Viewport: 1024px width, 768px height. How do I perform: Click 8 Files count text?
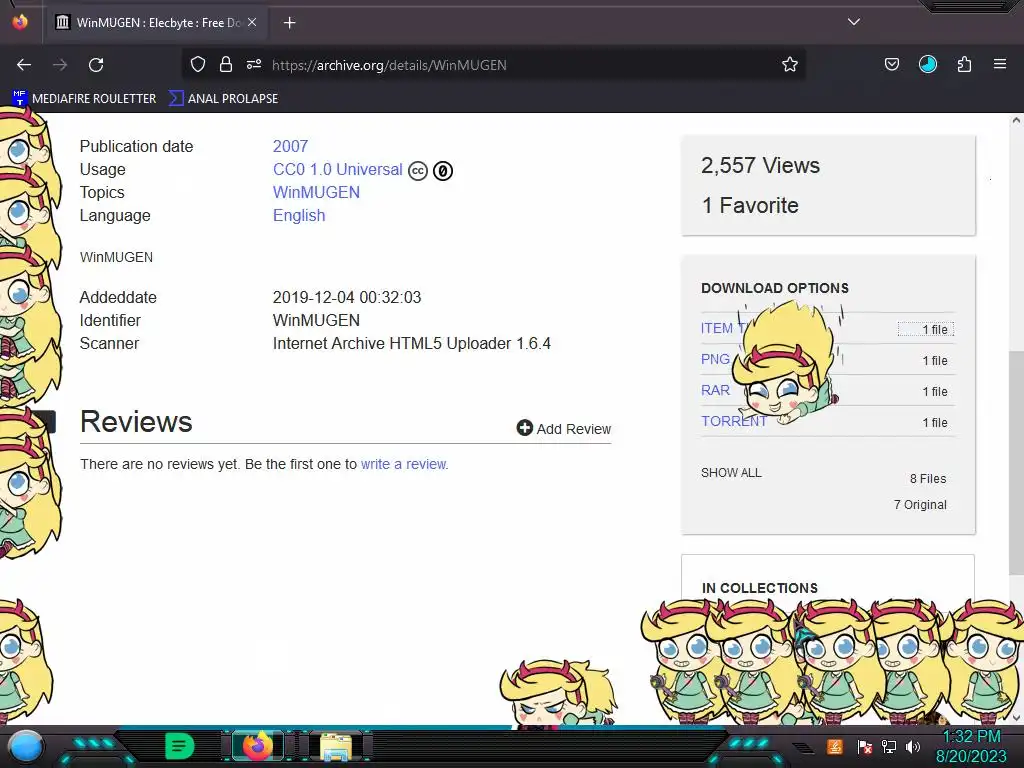928,479
